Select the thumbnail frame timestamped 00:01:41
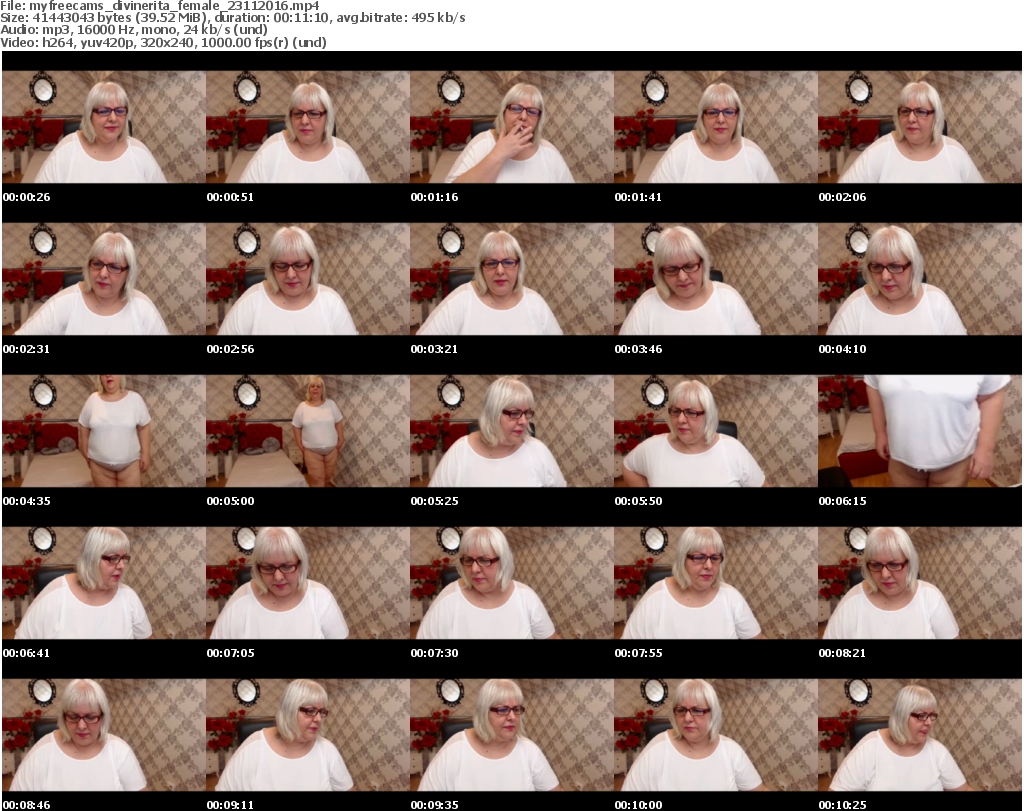The height and width of the screenshot is (811, 1024). [x=716, y=127]
